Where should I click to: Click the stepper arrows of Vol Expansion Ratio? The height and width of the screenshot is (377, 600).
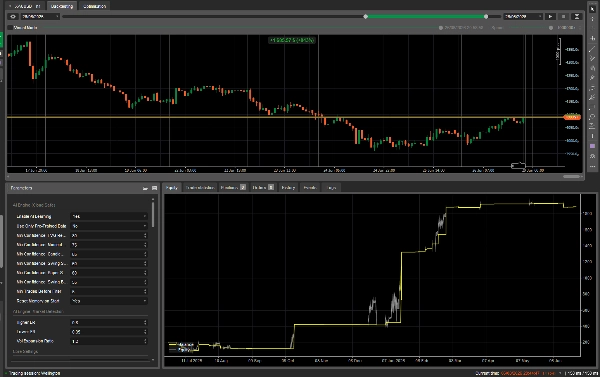(145, 341)
